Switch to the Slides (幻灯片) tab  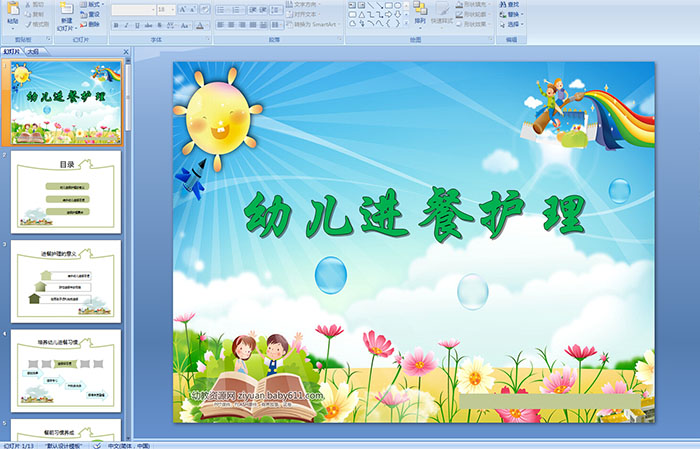pyautogui.click(x=12, y=52)
